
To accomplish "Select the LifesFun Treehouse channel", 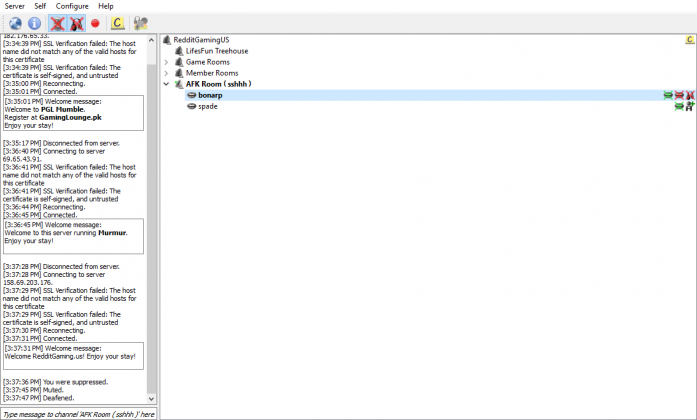I will point(217,51).
